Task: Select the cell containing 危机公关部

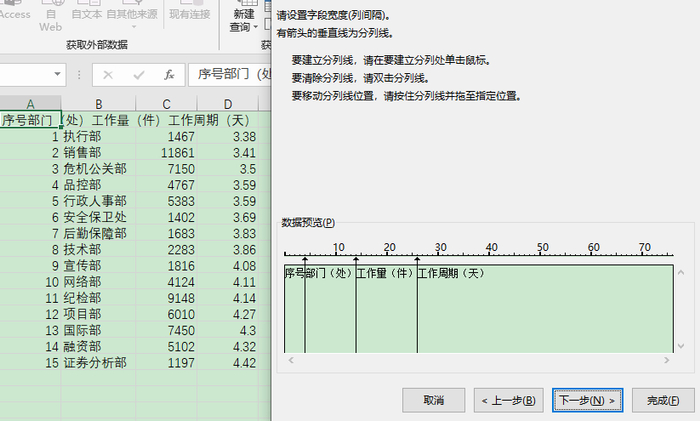Action: 98,169
